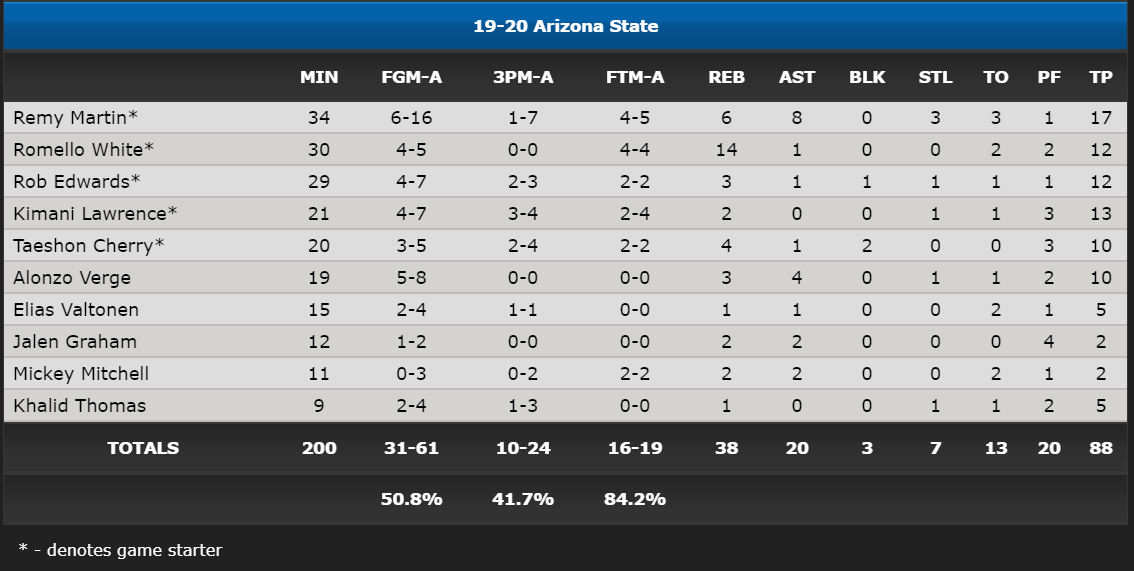Select Alonzo Verge player row

pyautogui.click(x=565, y=278)
